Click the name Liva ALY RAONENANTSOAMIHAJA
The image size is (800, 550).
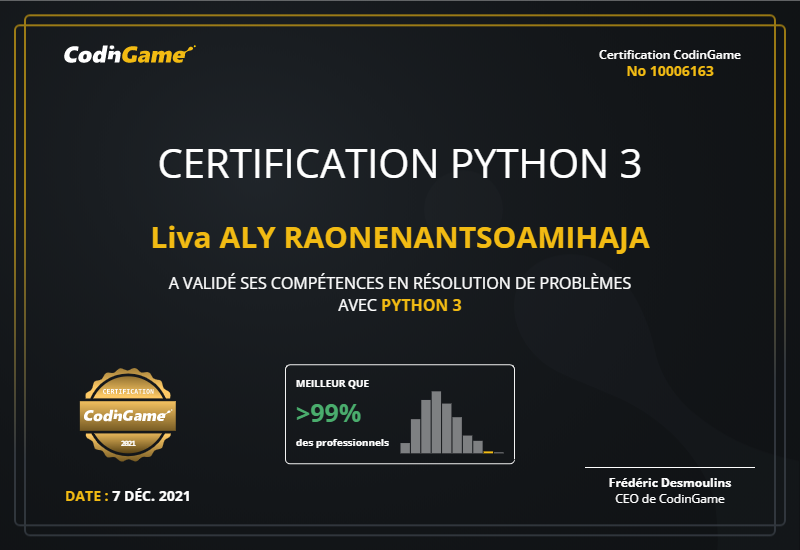coord(400,239)
